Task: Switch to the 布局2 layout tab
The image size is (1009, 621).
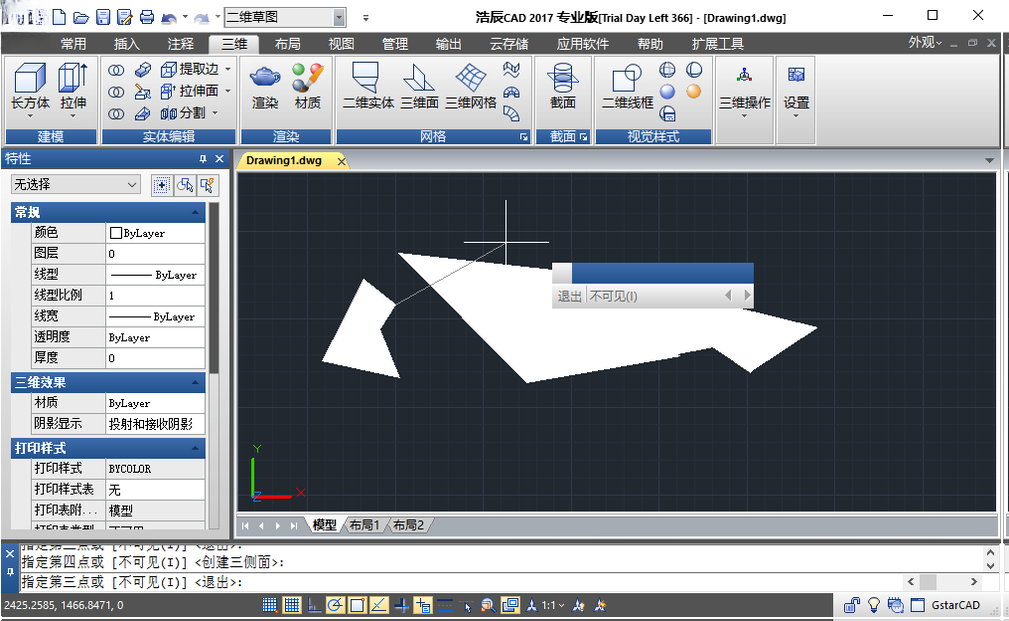Action: point(408,525)
